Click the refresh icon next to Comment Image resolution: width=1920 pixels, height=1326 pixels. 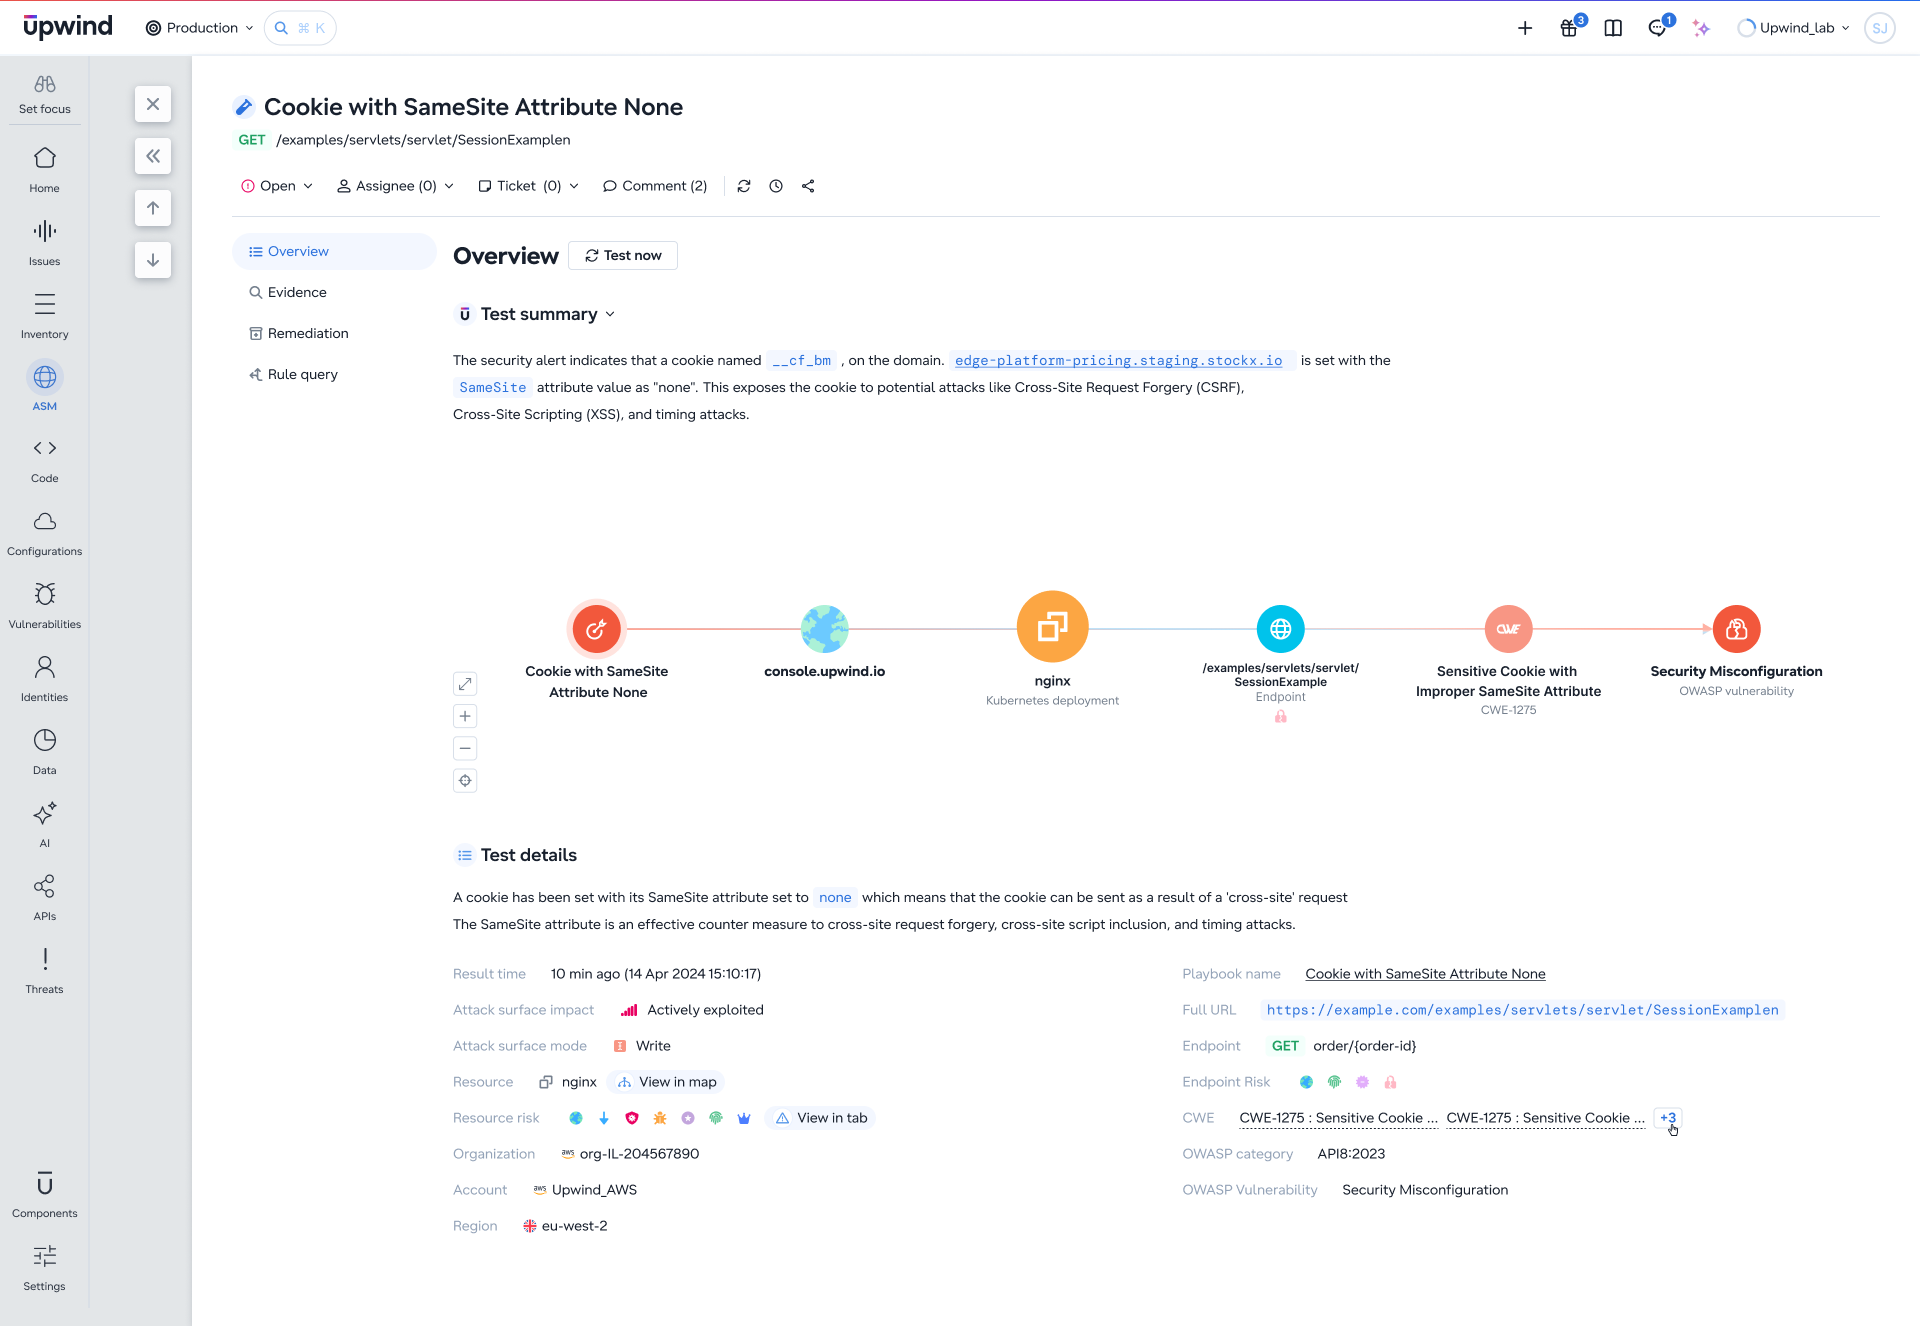744,186
